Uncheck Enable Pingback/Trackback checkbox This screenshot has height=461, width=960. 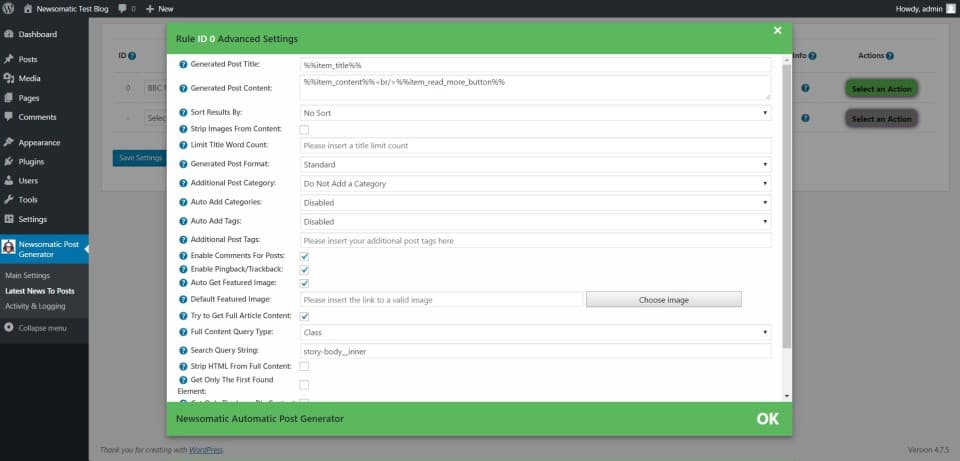304,270
